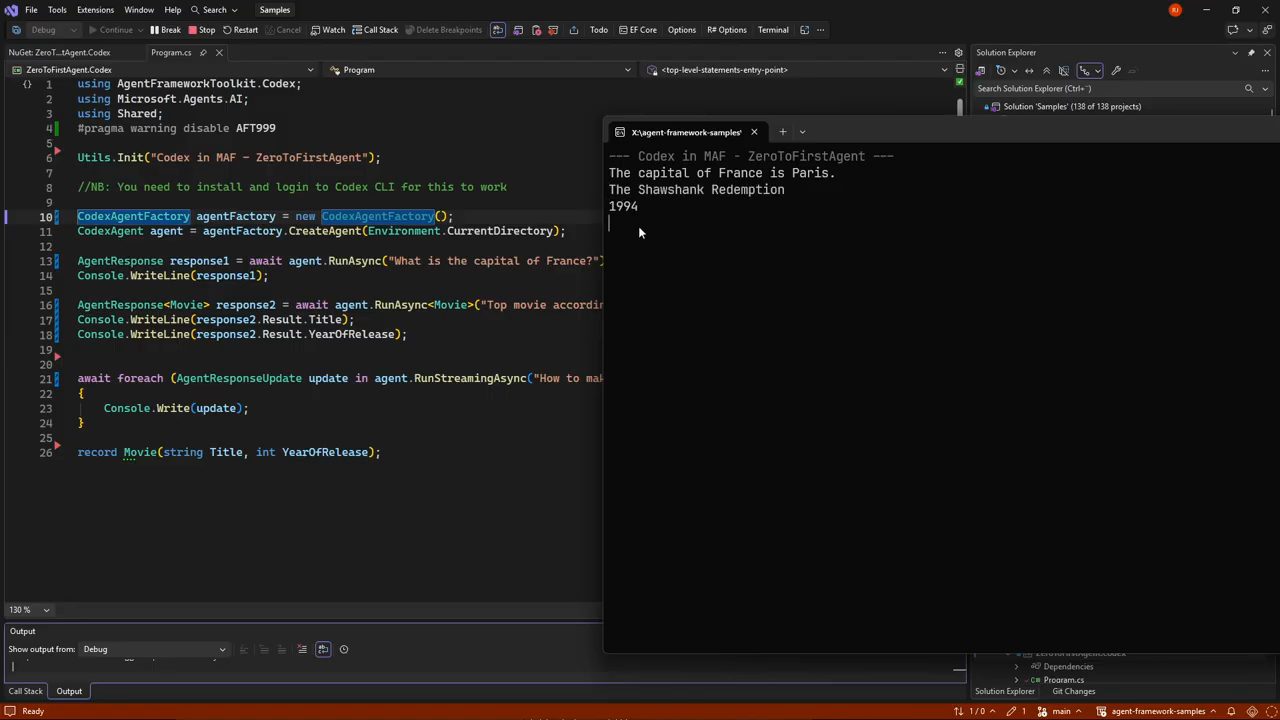Open the 130 % zoom level dropdown
Viewport: 1280px width, 720px height.
[28, 610]
